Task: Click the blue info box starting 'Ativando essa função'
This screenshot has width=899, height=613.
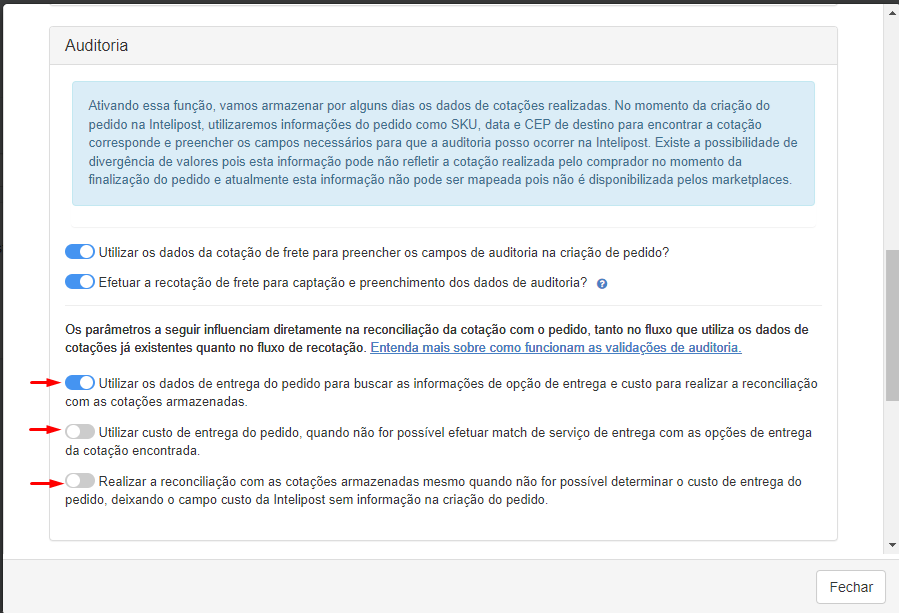Action: (x=443, y=143)
